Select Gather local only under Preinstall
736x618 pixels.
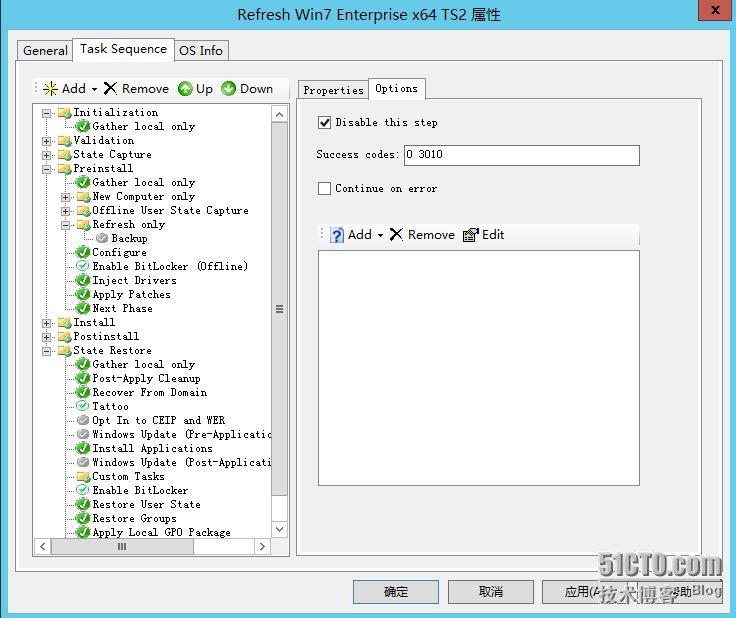(x=143, y=182)
